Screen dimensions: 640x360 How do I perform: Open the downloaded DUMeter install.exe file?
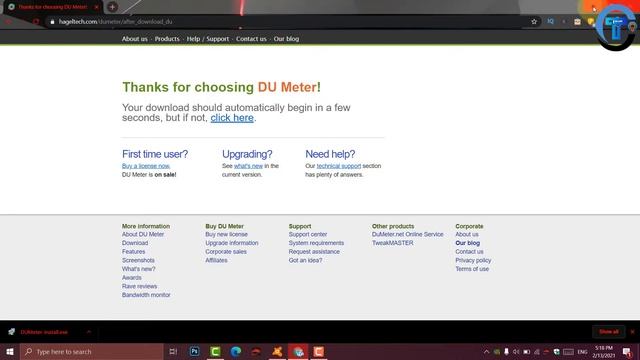44,332
